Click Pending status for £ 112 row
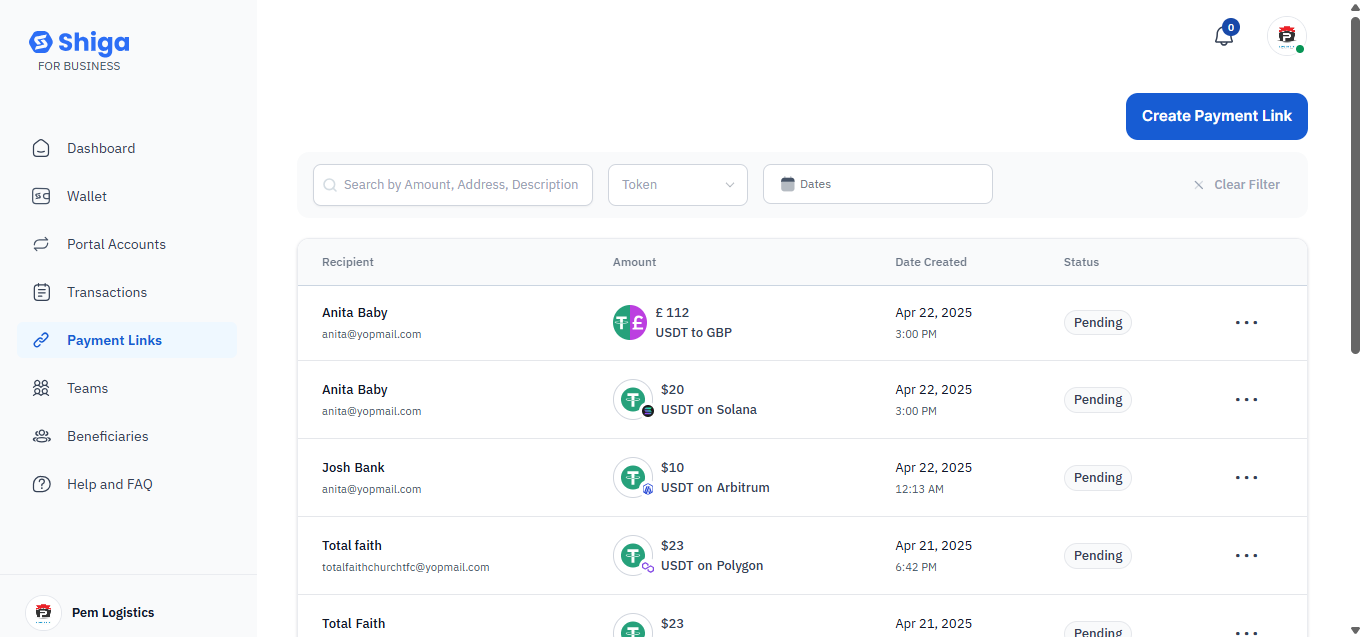This screenshot has height=637, width=1363. point(1098,323)
